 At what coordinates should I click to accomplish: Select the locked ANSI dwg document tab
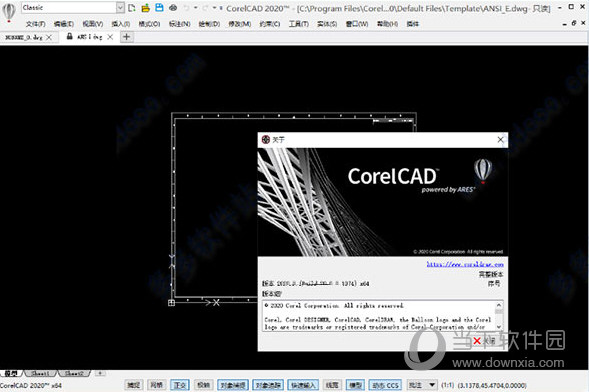click(x=89, y=37)
